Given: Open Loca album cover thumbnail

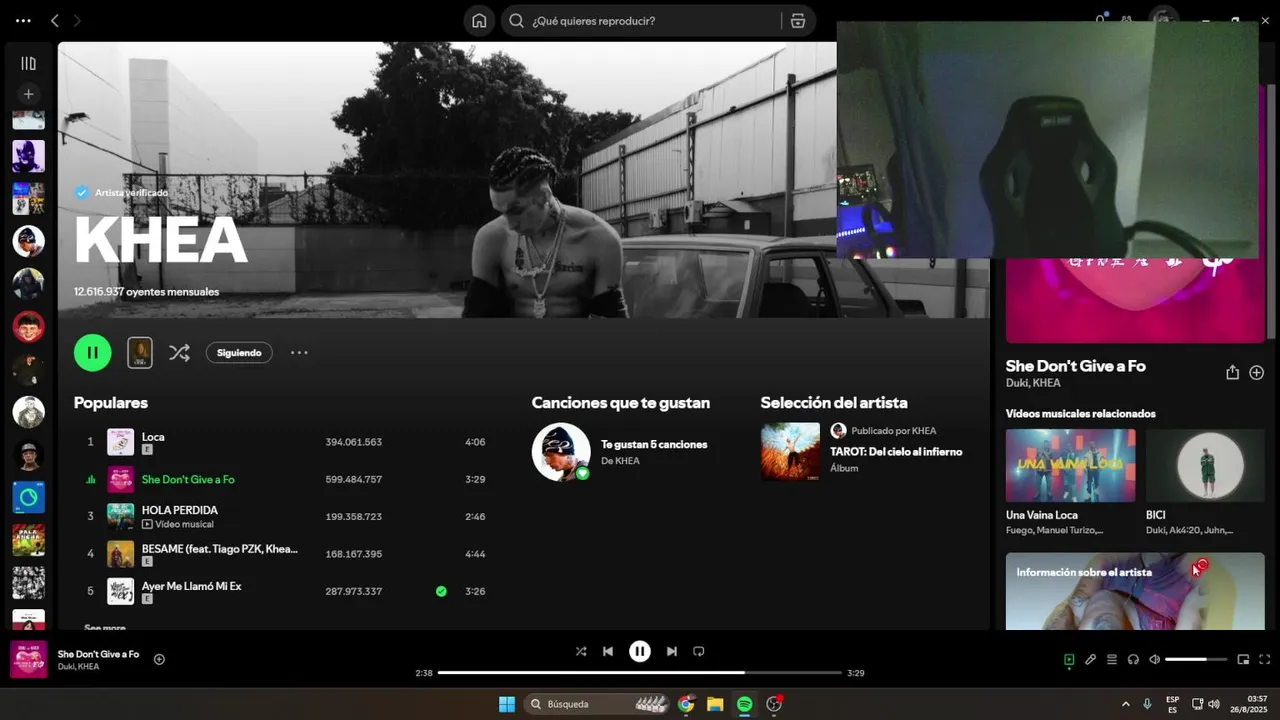Looking at the screenshot, I should click(x=120, y=442).
